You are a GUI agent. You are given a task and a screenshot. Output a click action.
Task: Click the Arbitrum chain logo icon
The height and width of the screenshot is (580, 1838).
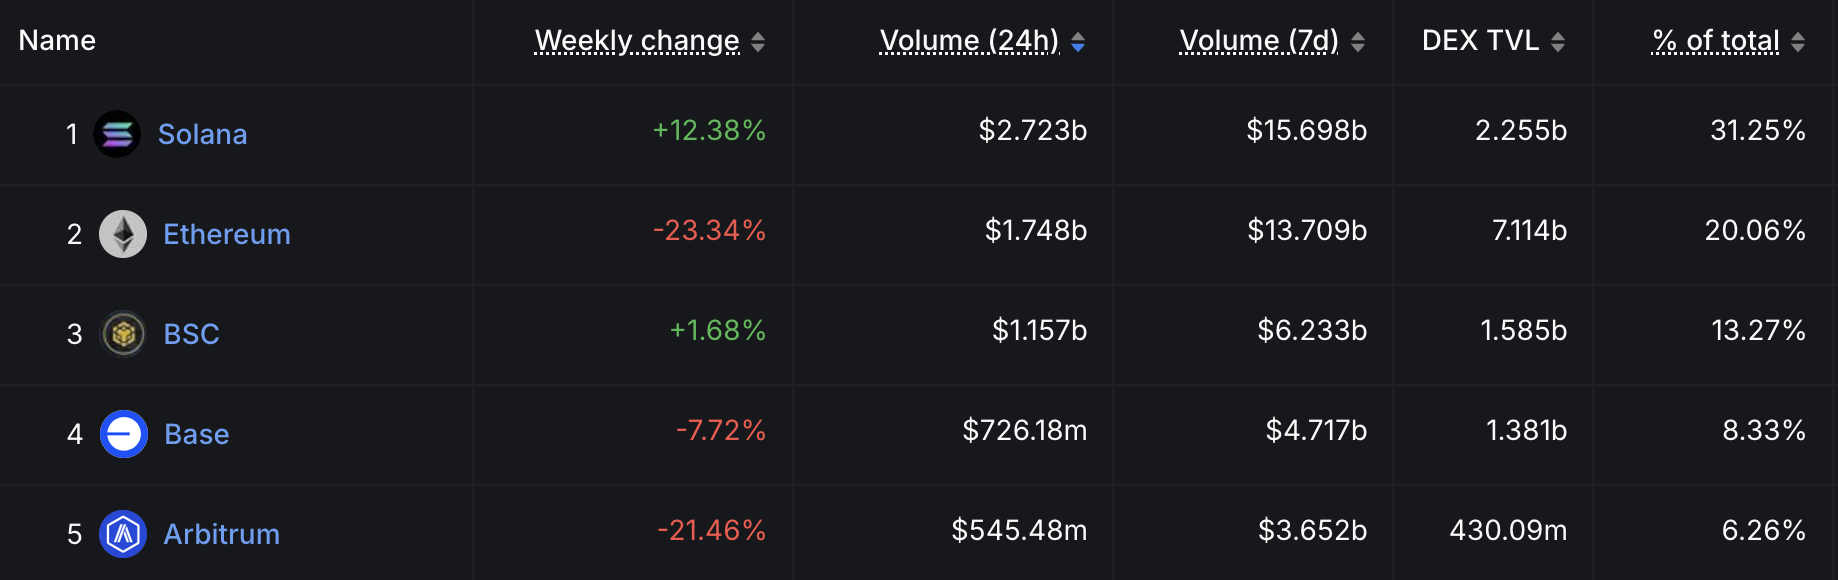123,534
